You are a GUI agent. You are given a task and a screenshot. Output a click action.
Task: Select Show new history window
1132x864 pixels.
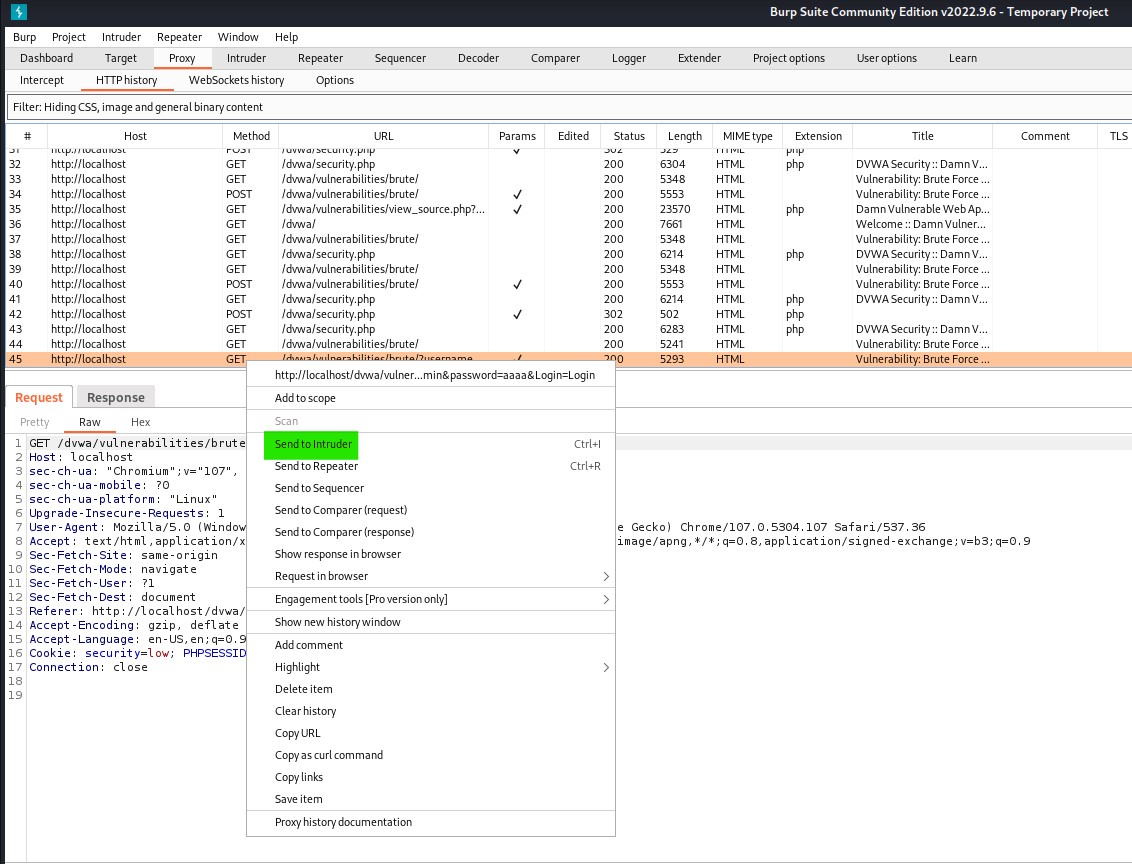431,622
